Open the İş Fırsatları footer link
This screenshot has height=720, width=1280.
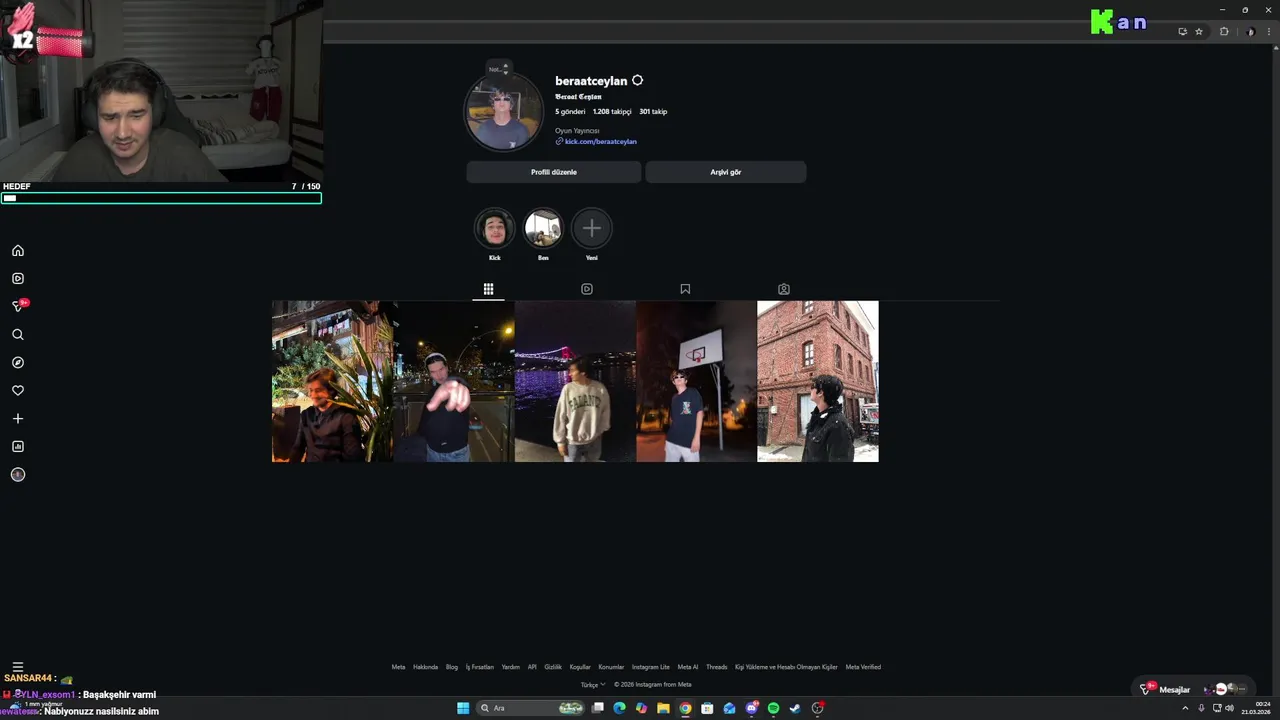(480, 667)
